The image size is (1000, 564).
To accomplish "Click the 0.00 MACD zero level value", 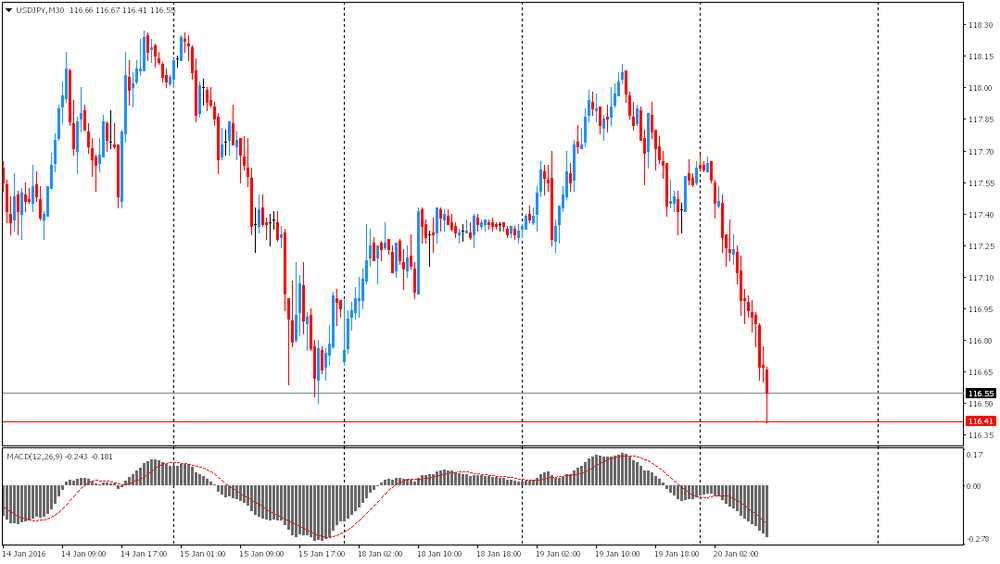I will [974, 486].
